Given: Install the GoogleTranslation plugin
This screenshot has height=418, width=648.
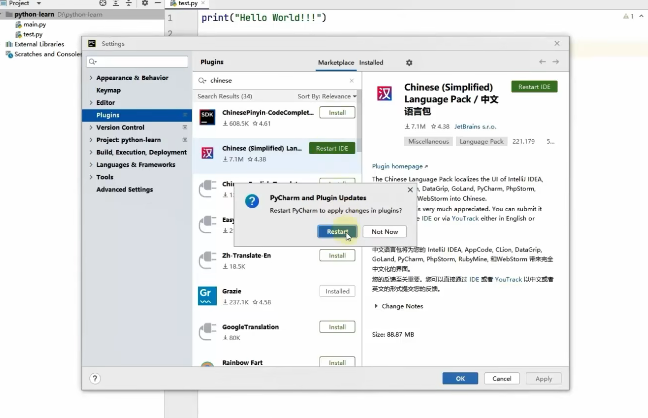Looking at the screenshot, I should pyautogui.click(x=337, y=327).
